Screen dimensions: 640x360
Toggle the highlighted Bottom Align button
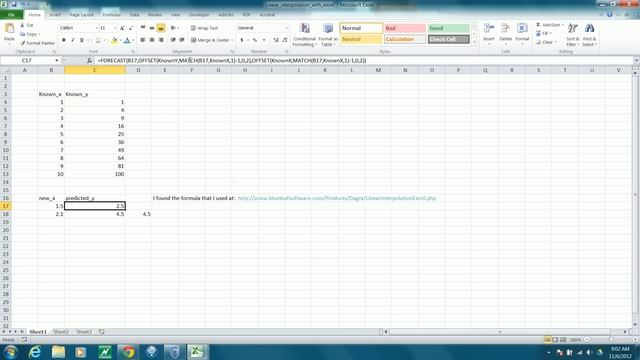(x=161, y=28)
